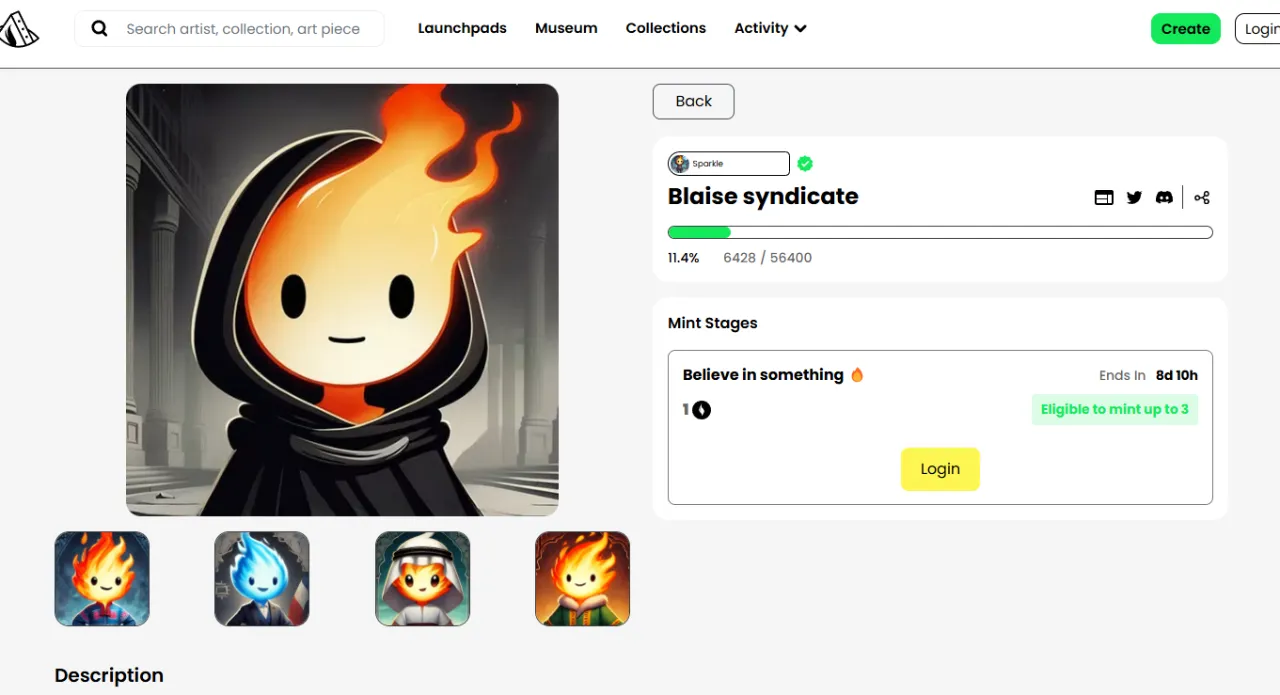
Task: Expand the Activity dropdown menu
Action: [x=770, y=28]
